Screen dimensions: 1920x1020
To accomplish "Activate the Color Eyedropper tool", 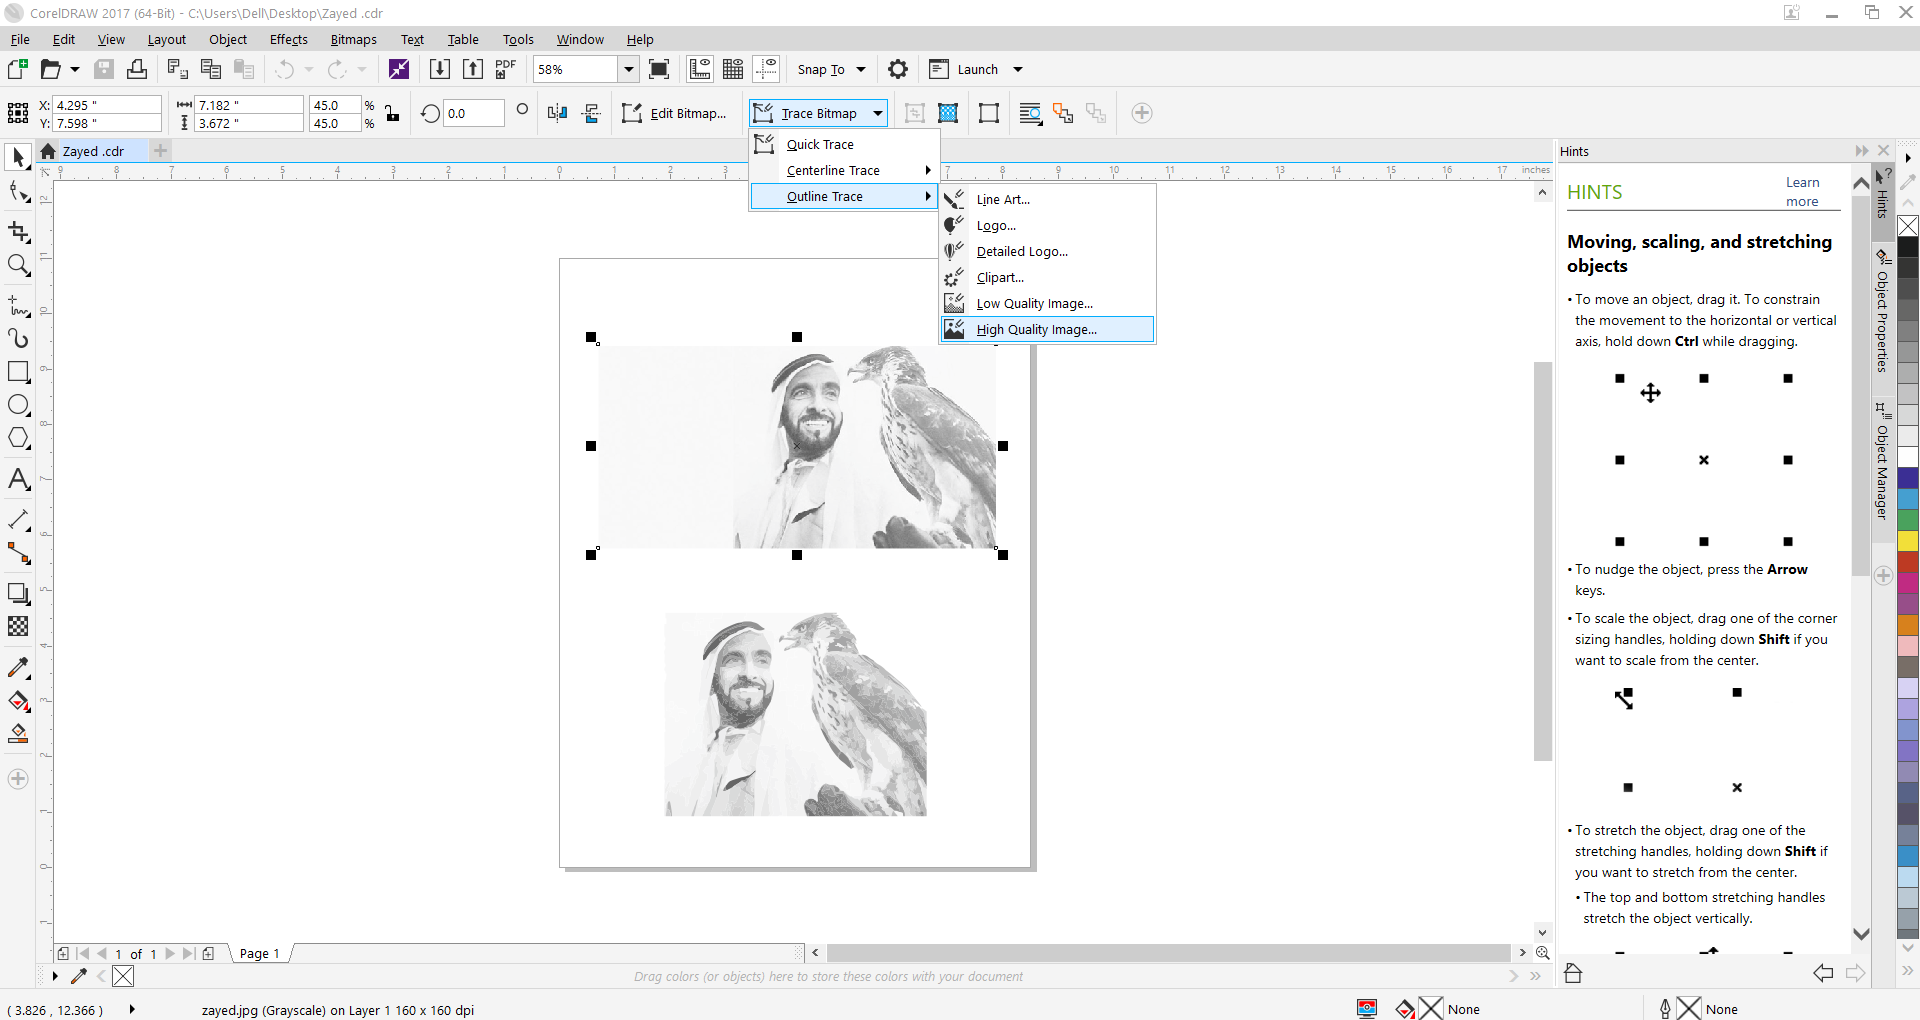I will coord(18,667).
